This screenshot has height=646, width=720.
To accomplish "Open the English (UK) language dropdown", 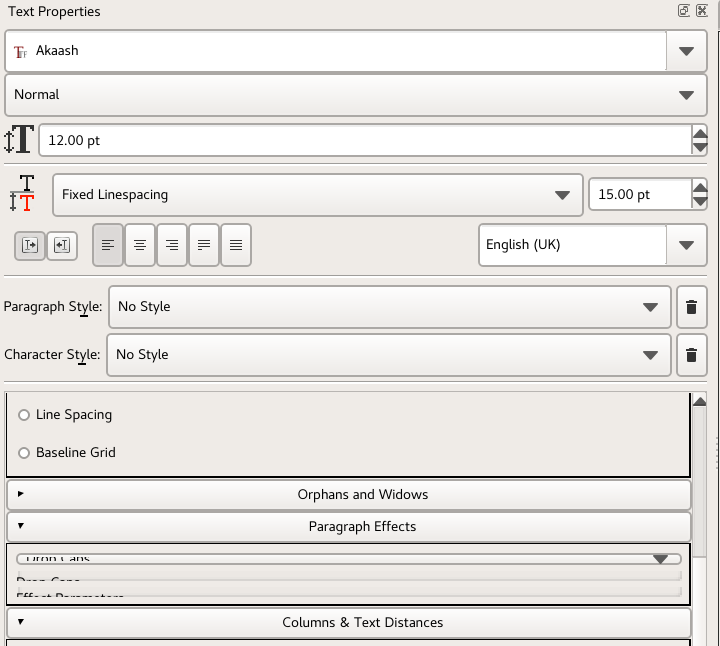I will (x=686, y=245).
